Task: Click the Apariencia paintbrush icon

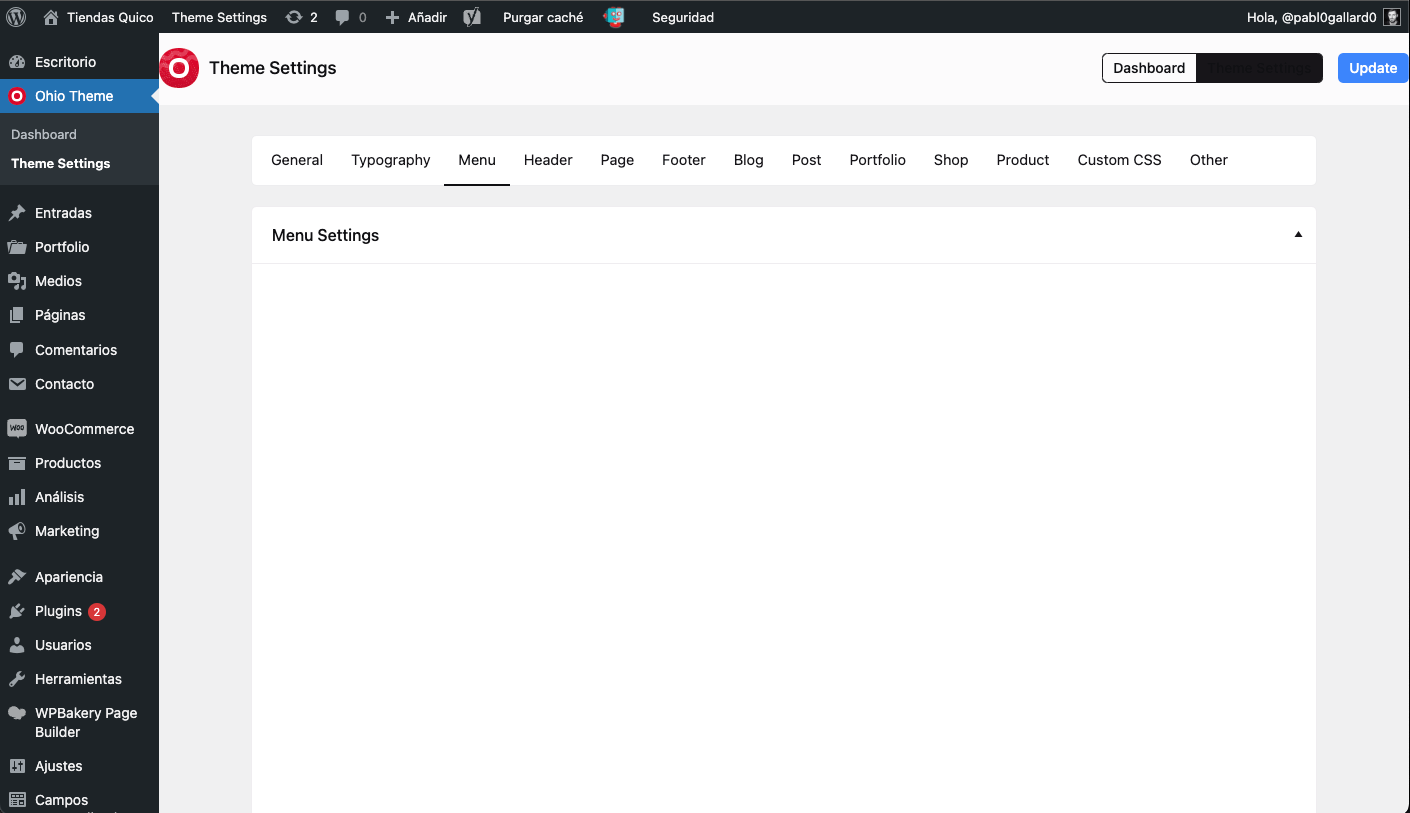Action: coord(17,577)
